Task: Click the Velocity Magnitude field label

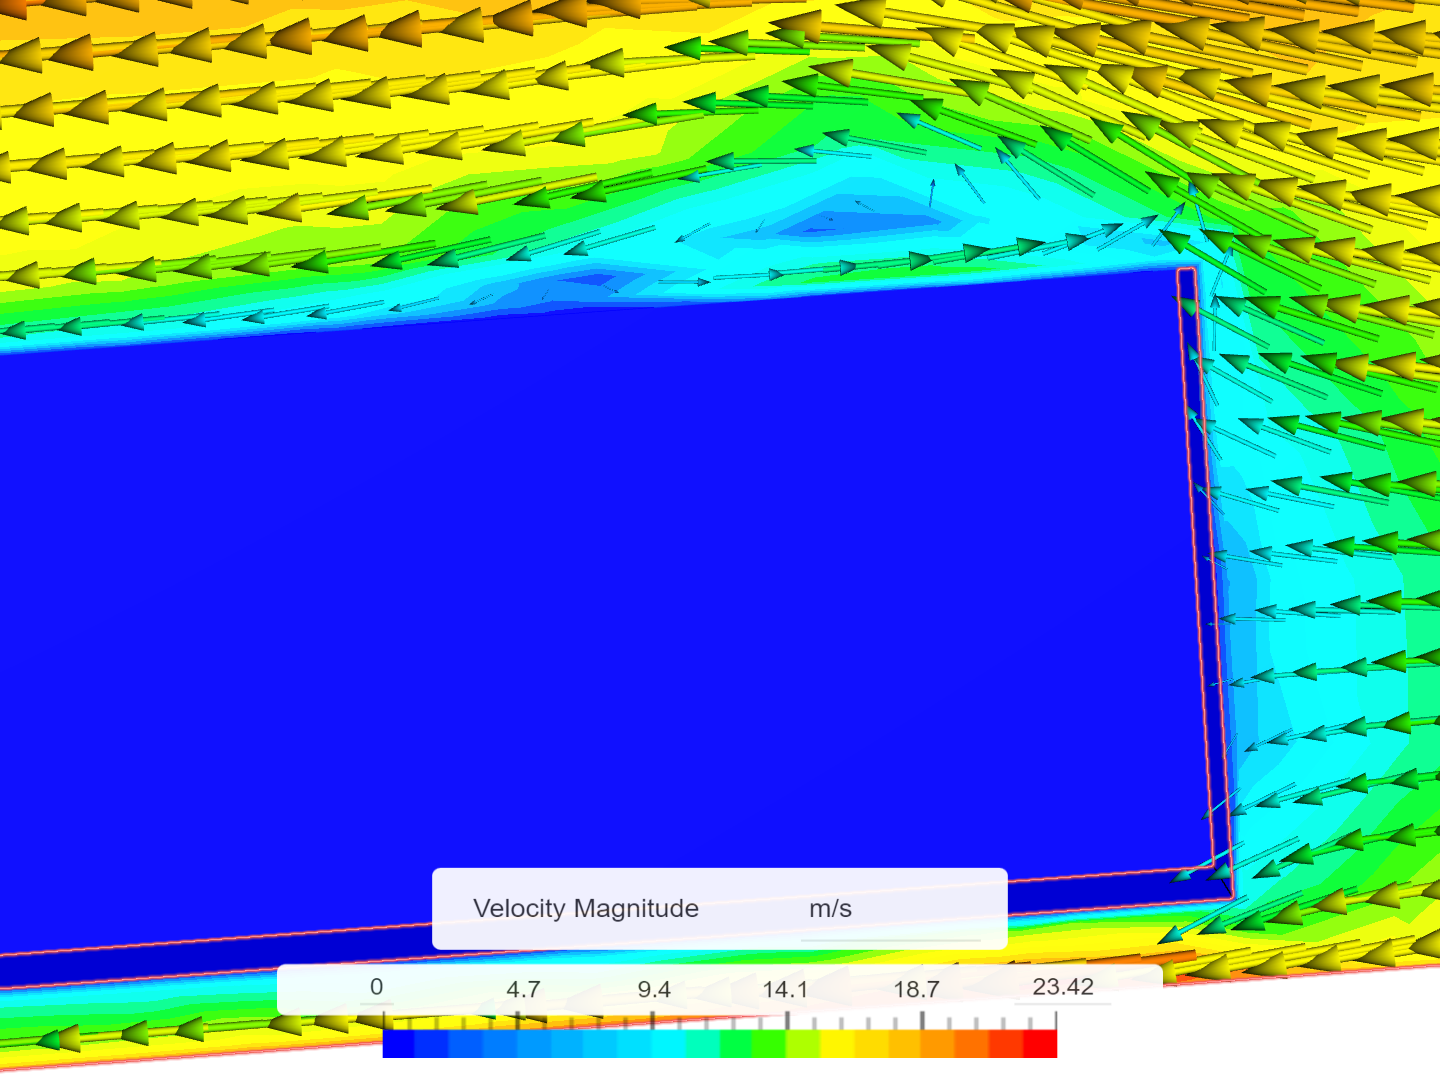Action: 585,908
